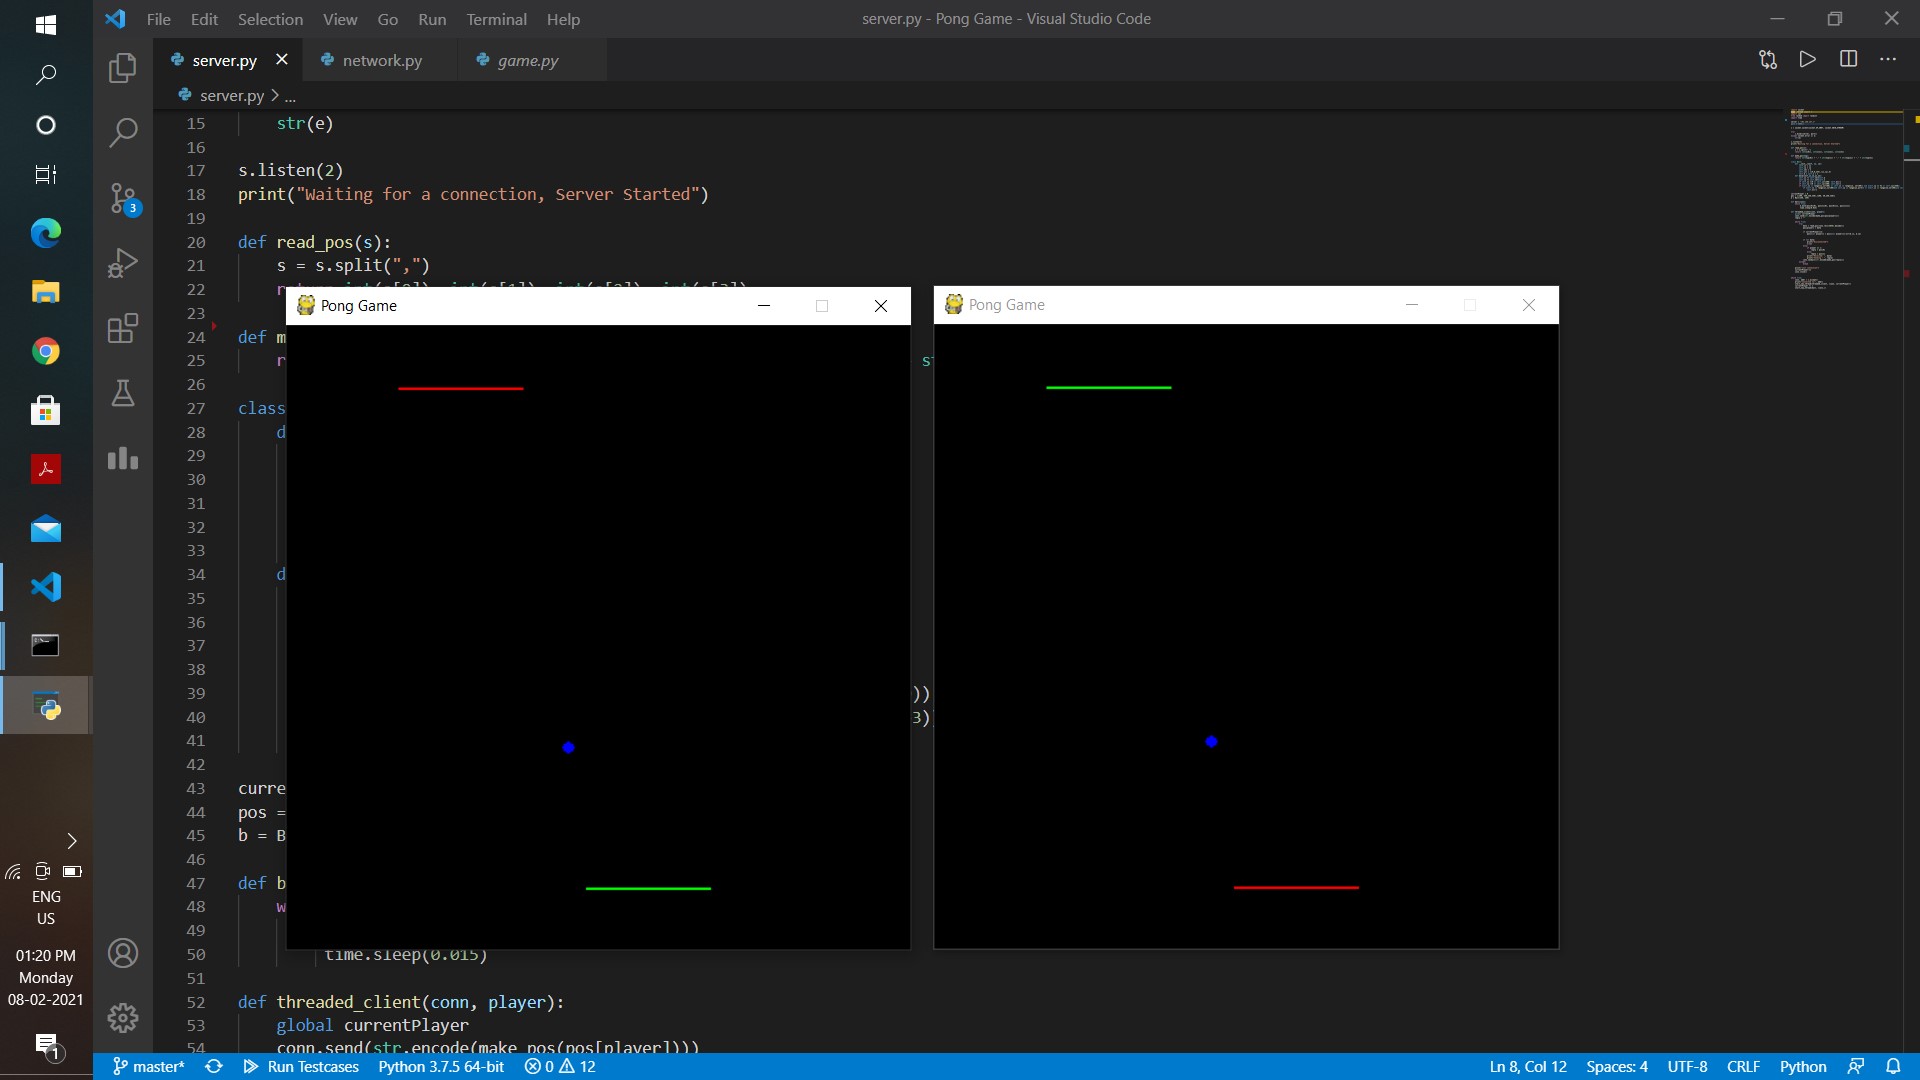
Task: Click Open Changes compare icon in editor toolbar
Action: (x=1767, y=59)
